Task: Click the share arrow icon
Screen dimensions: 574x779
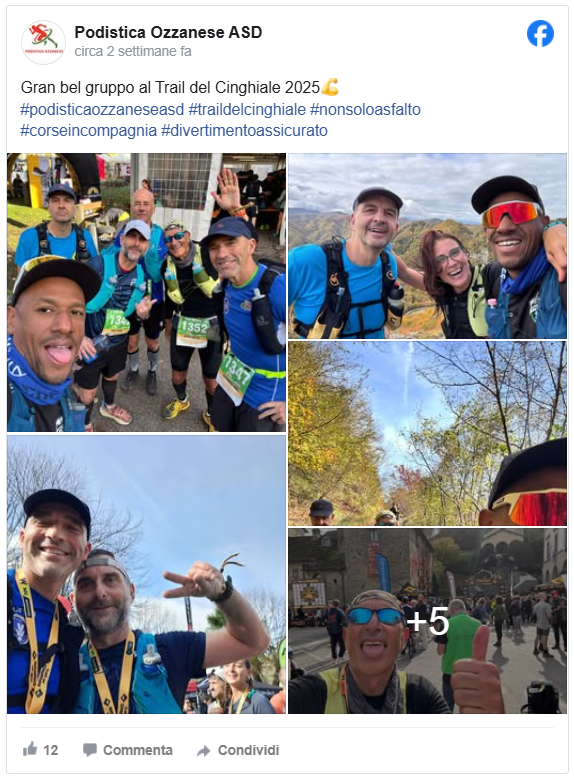Action: pyautogui.click(x=204, y=751)
